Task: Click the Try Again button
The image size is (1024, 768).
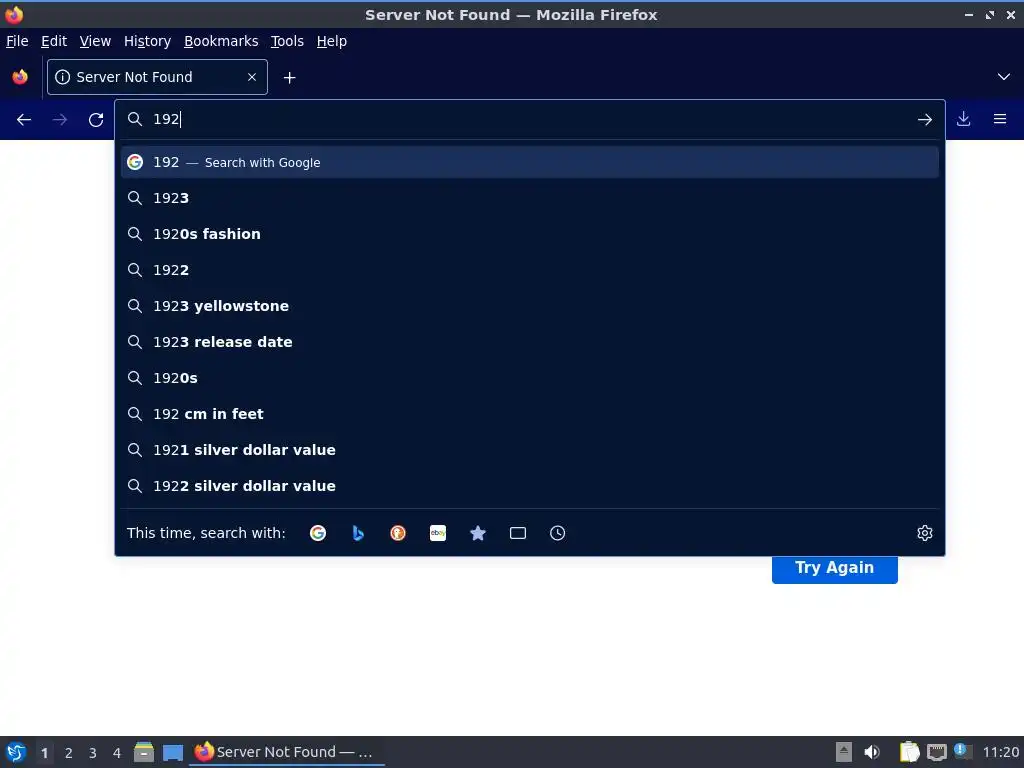Action: click(x=835, y=569)
